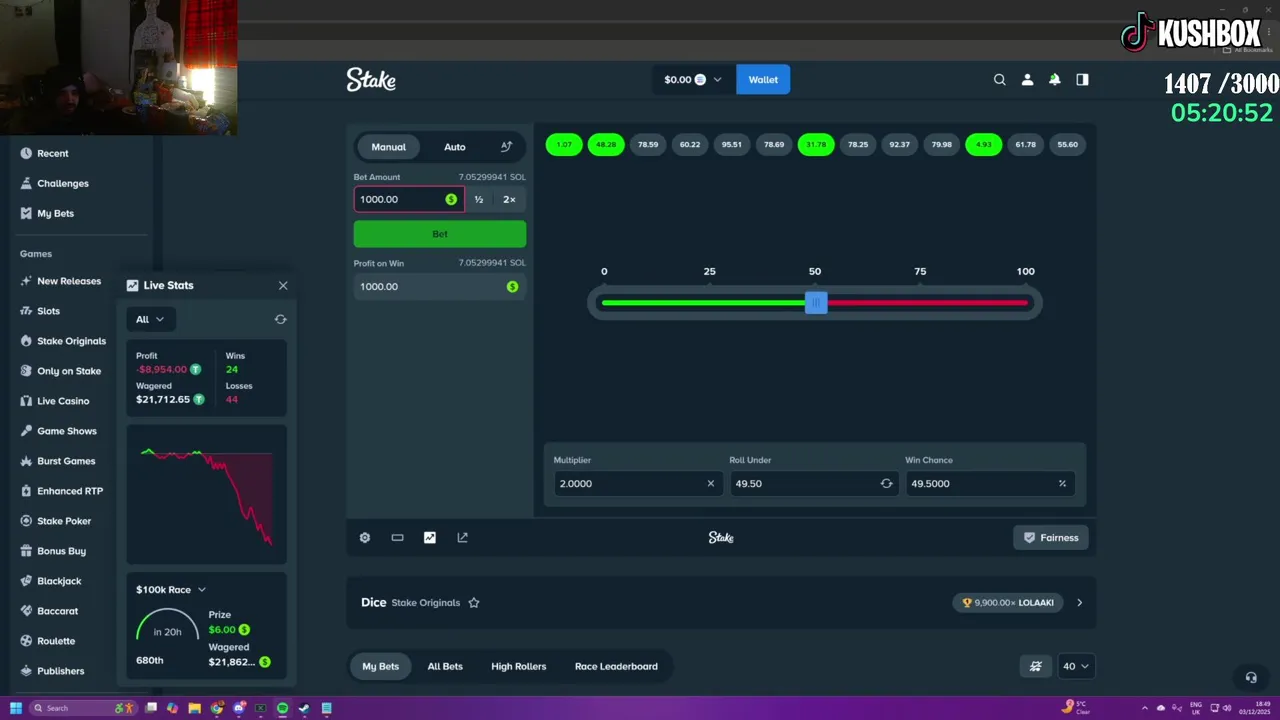1280x720 pixels.
Task: Open Enhanced RTP in the sidebar
Action: (x=61, y=491)
